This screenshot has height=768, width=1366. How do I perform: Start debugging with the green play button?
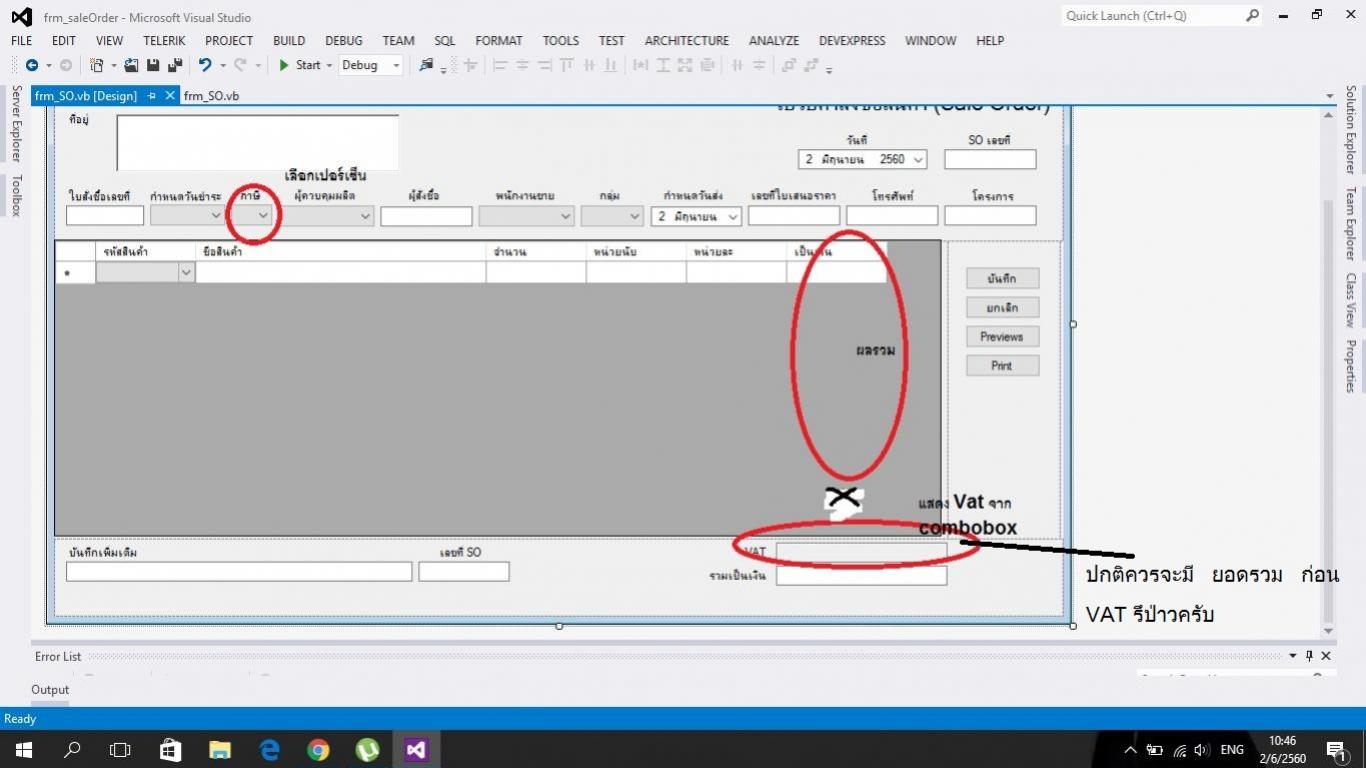284,65
